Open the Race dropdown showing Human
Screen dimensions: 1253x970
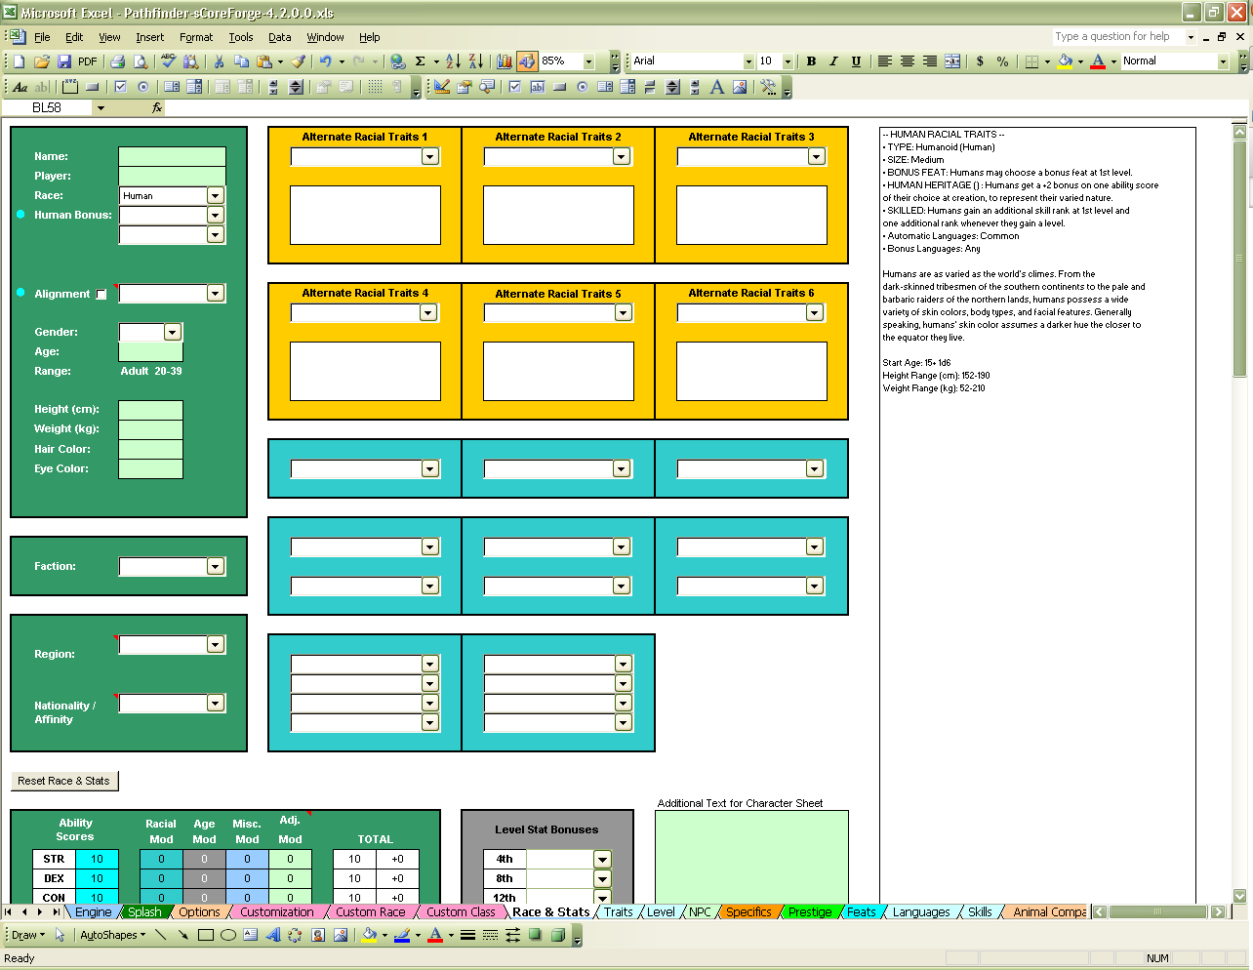tap(214, 195)
